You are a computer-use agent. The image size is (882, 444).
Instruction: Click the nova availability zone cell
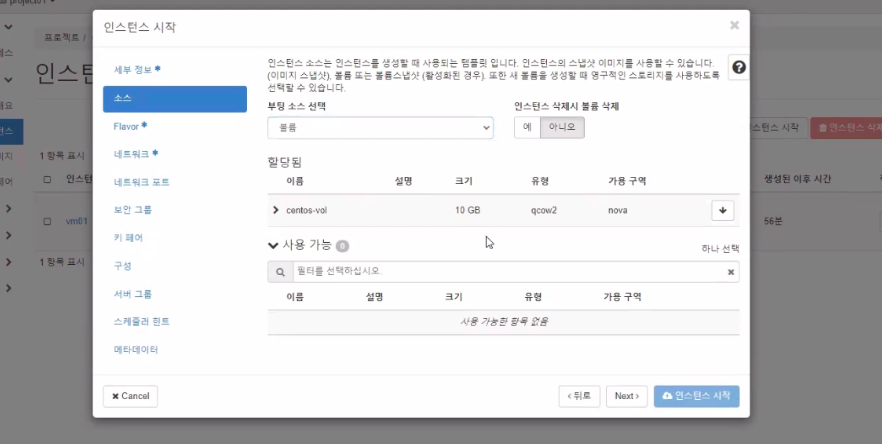click(618, 210)
